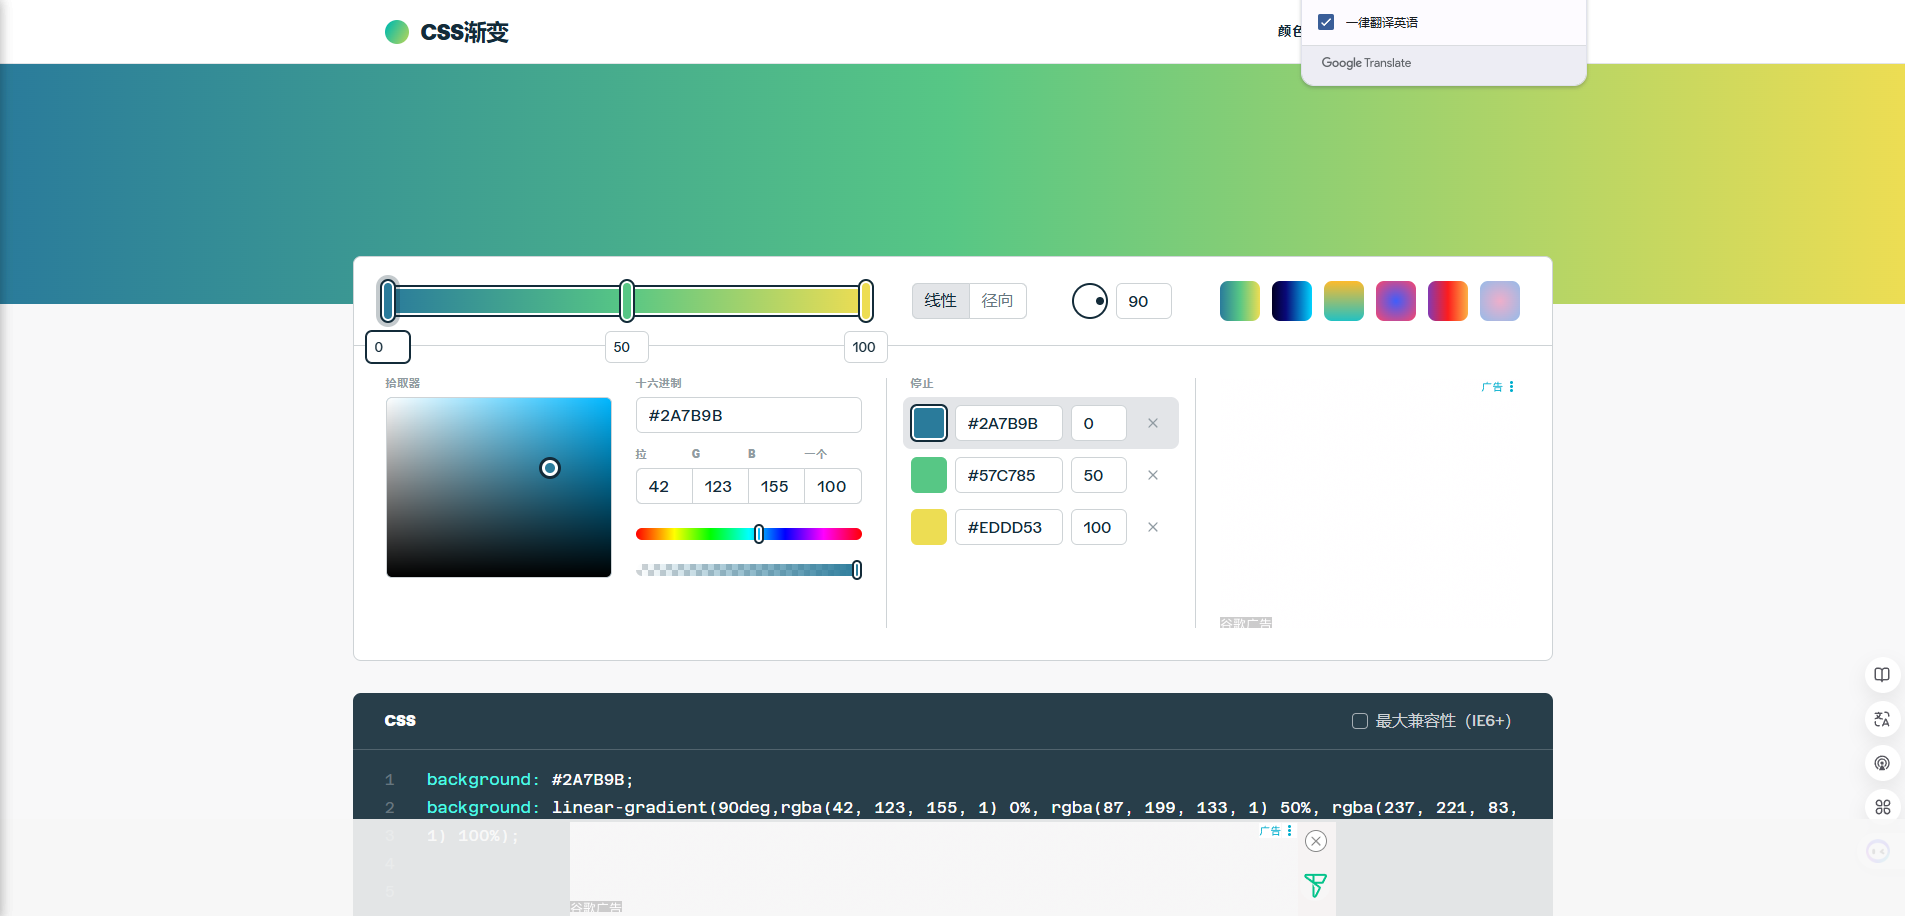Remove the #EDDD53 stop with its × button
This screenshot has height=916, width=1905.
[x=1152, y=527]
